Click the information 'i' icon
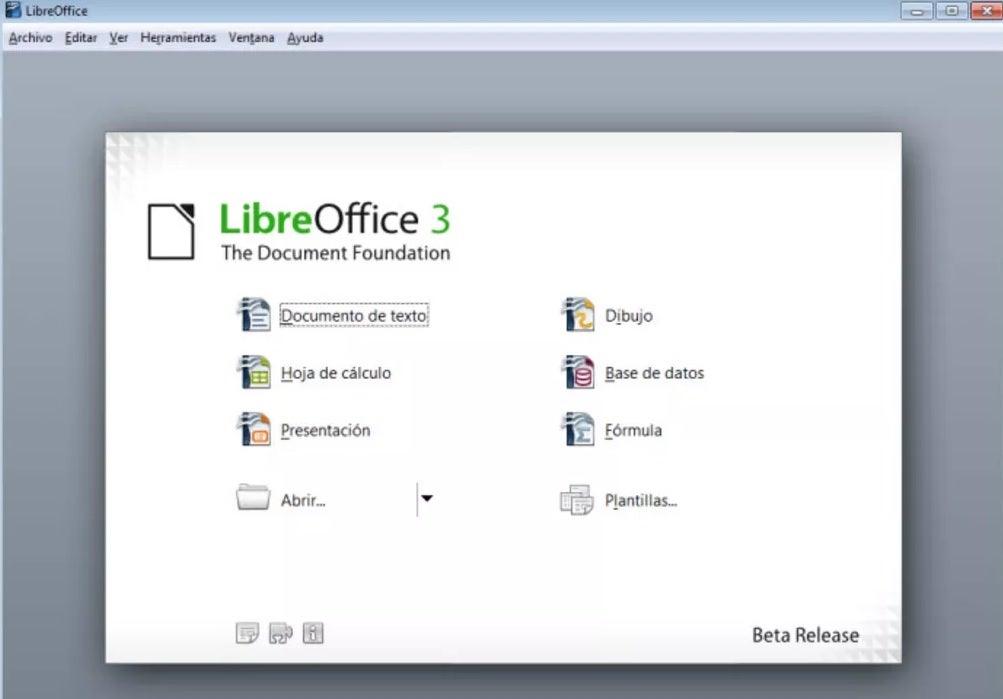The image size is (1003, 699). pyautogui.click(x=313, y=633)
